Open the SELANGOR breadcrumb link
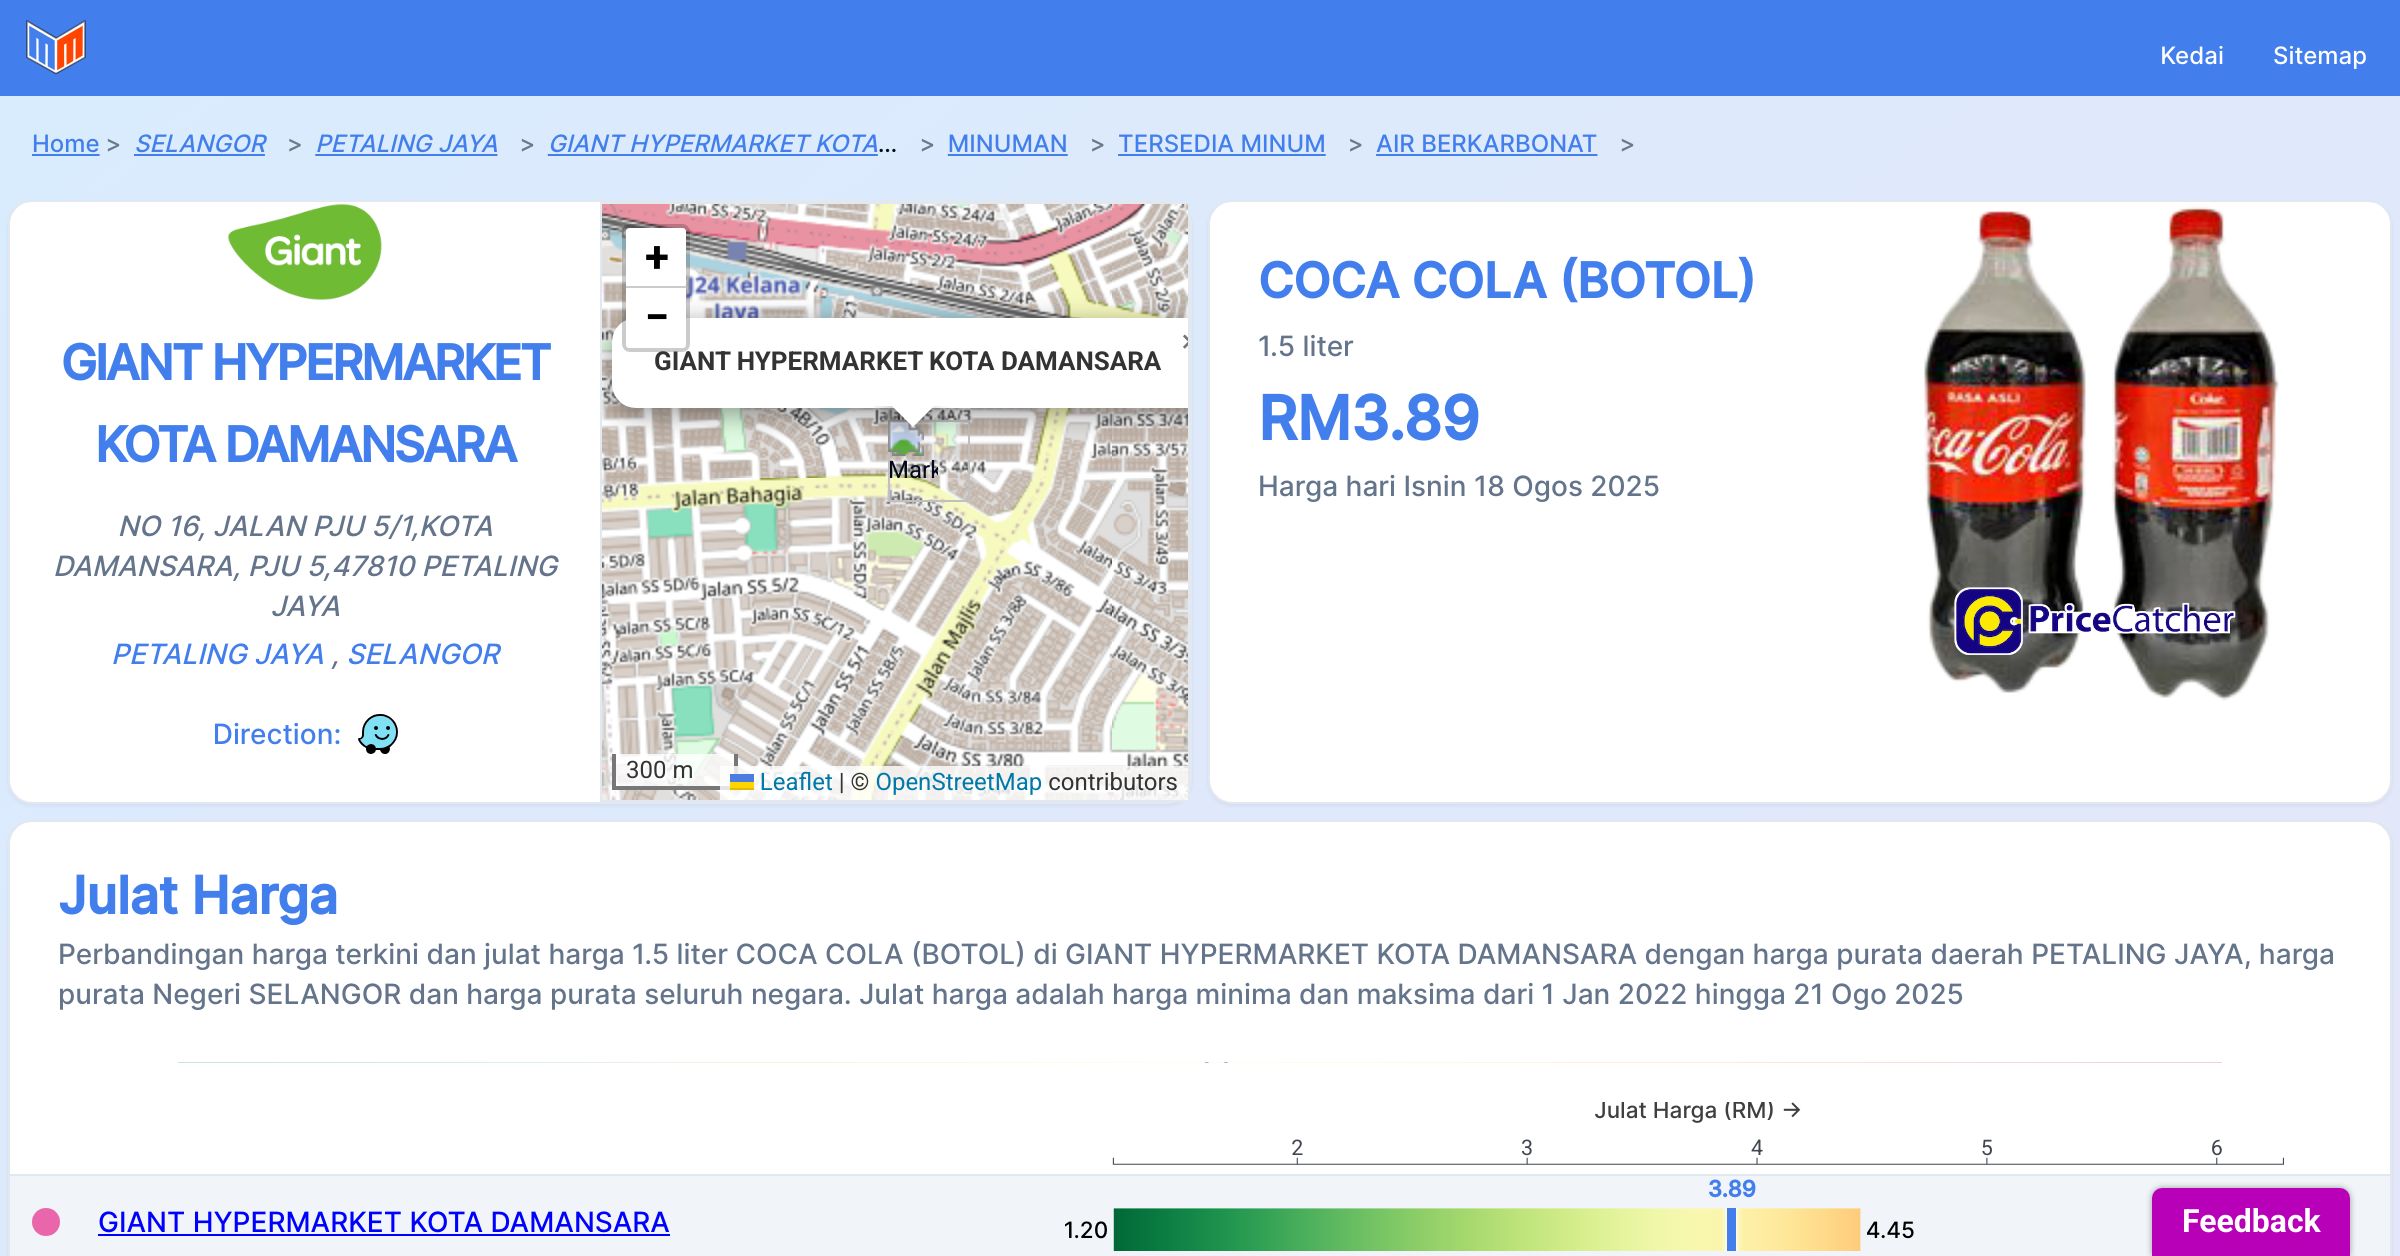2400x1256 pixels. [200, 144]
